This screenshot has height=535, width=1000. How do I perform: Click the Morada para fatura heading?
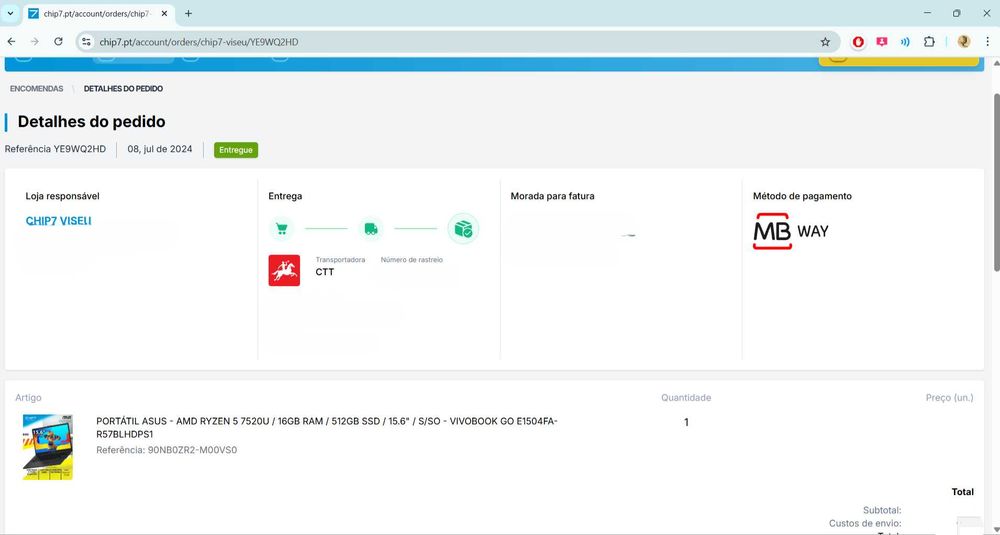click(552, 196)
